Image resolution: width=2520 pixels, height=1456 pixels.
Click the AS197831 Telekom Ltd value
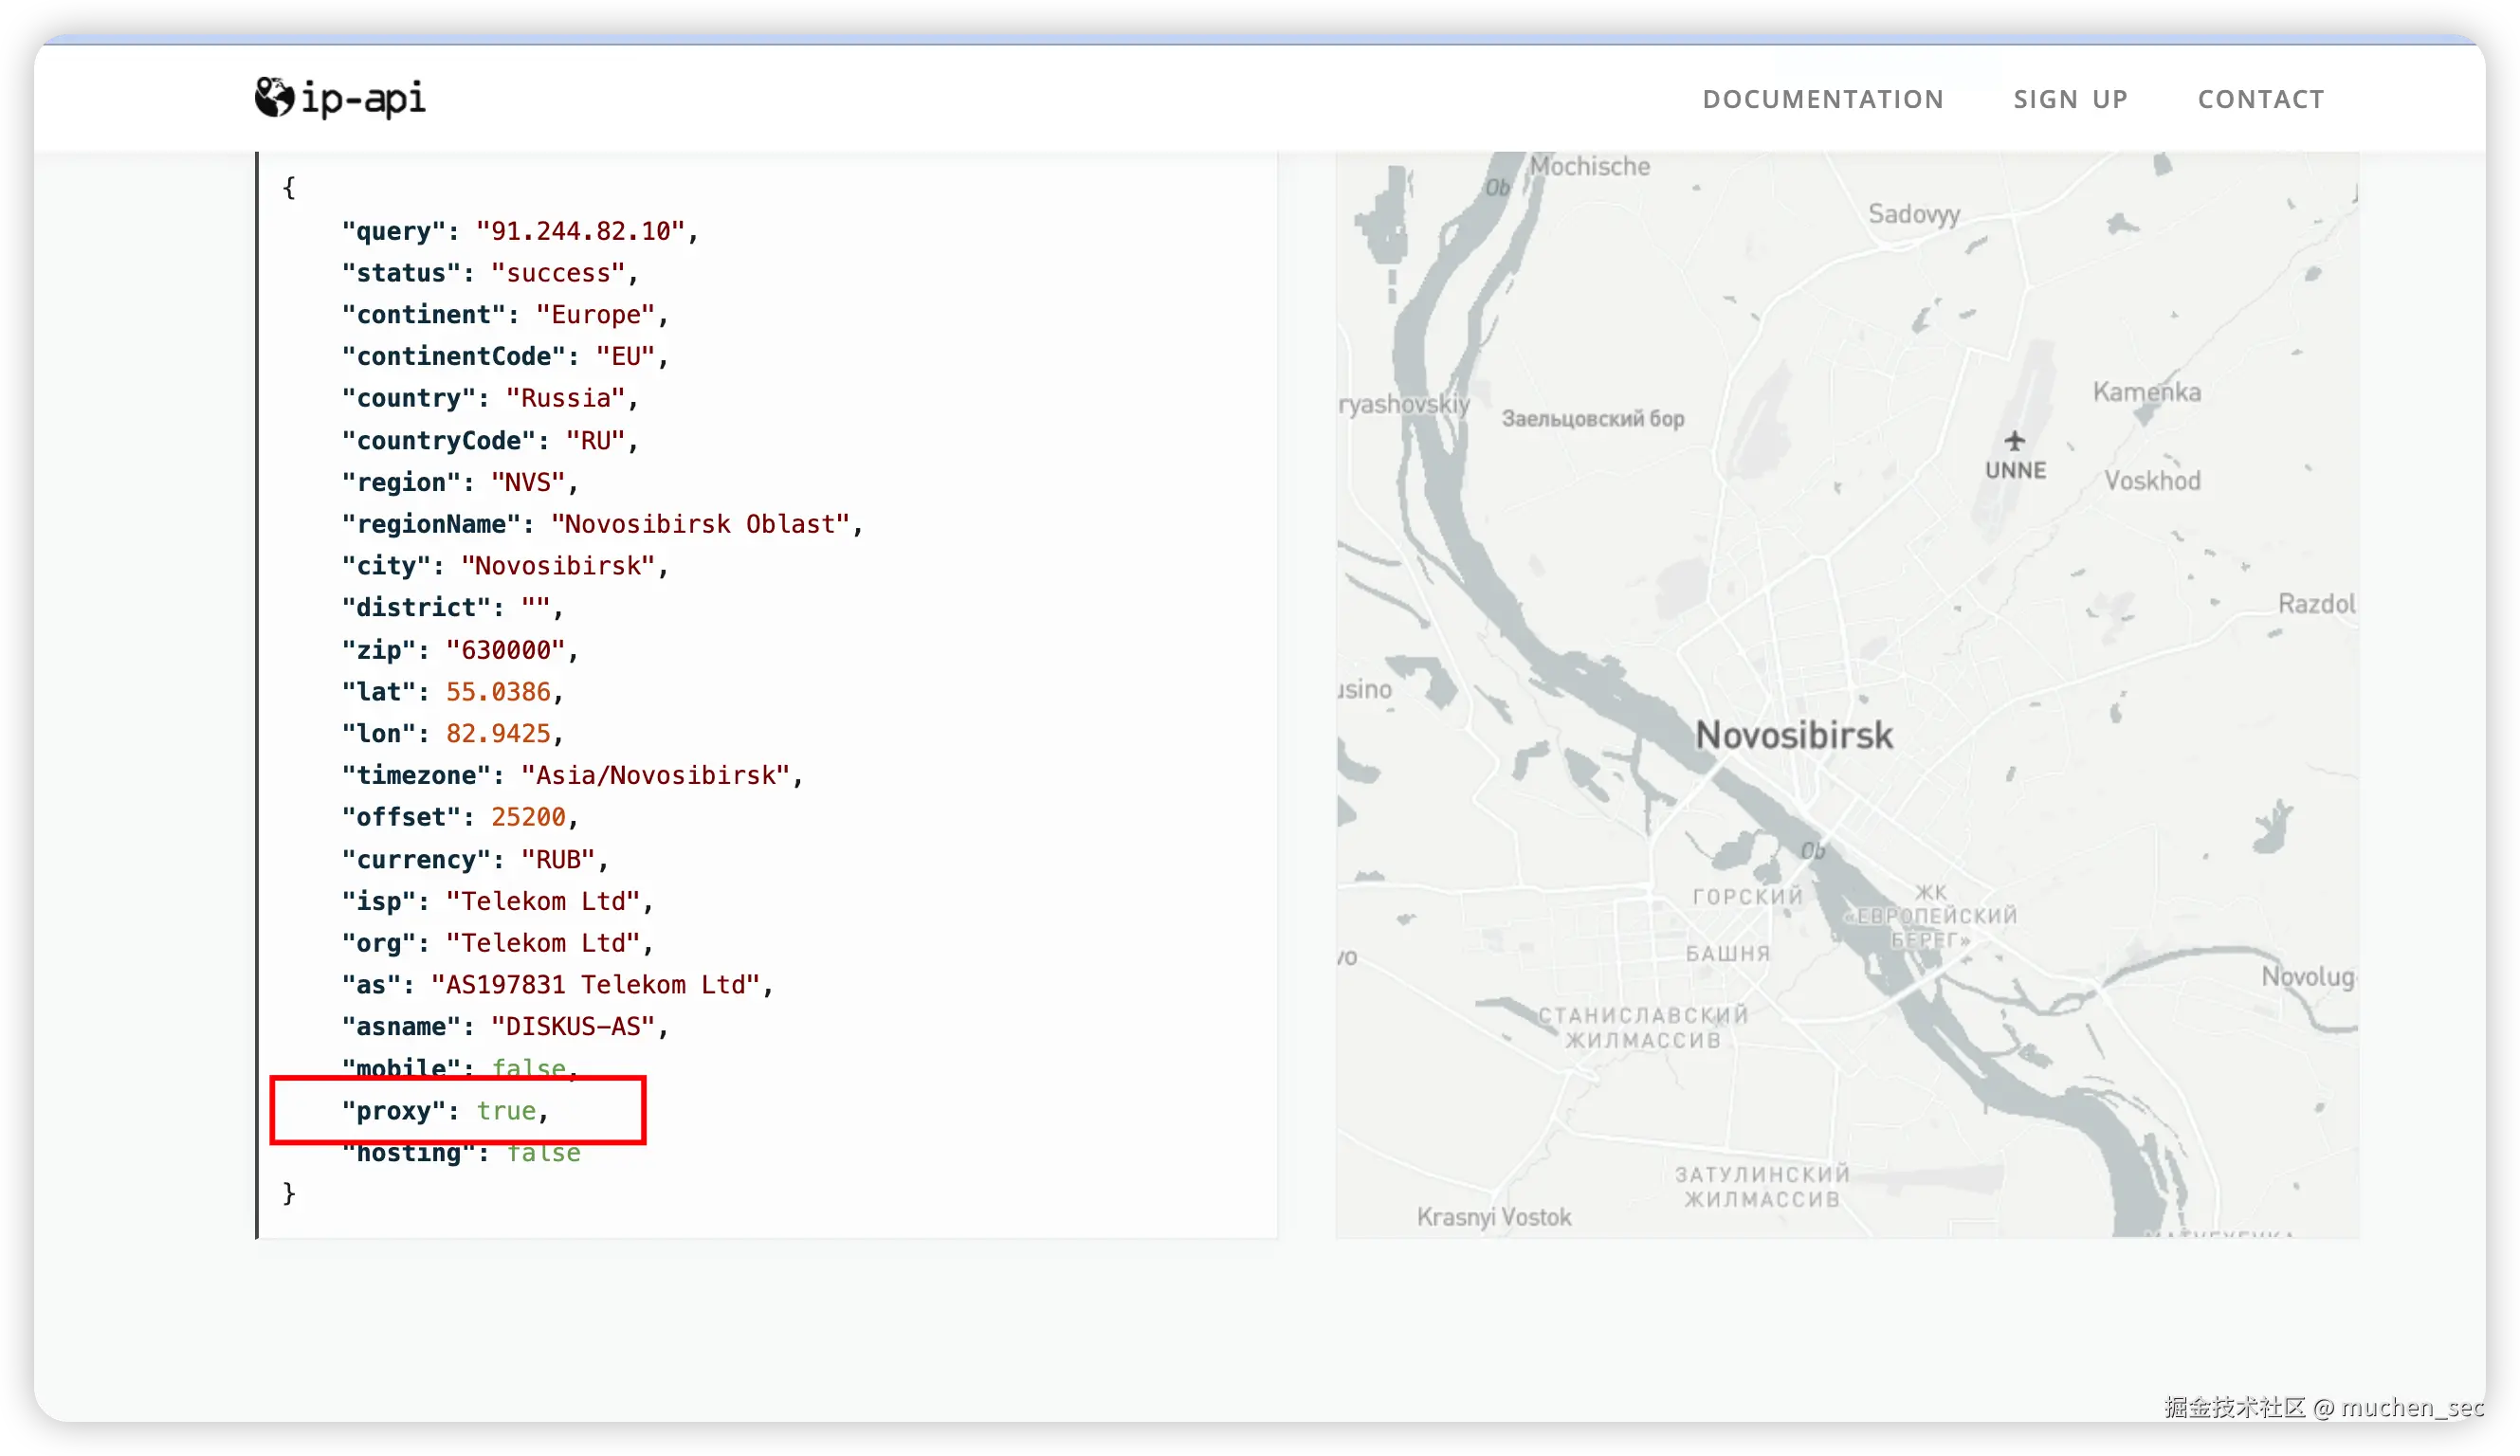click(596, 985)
